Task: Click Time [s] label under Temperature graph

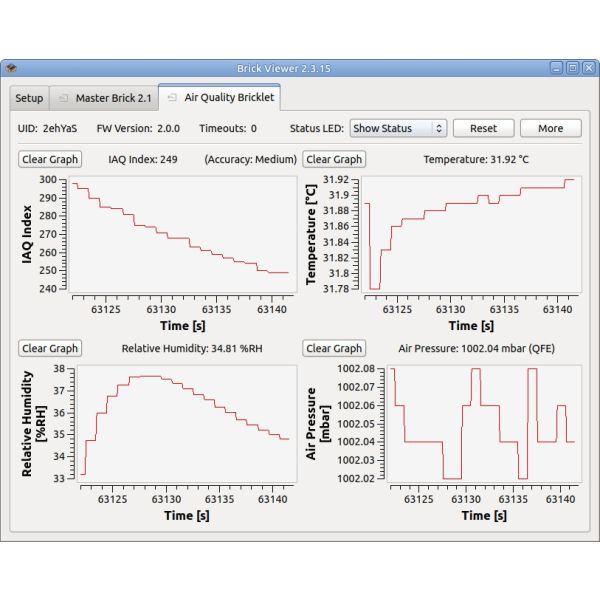Action: pos(471,326)
